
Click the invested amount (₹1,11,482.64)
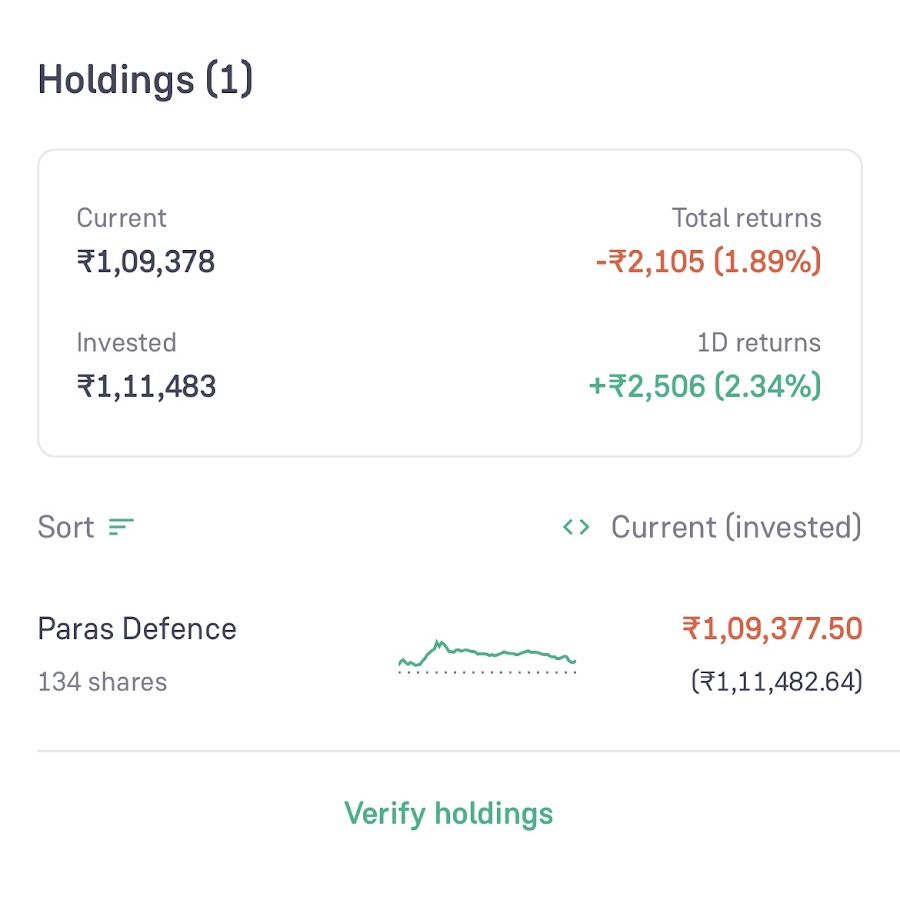point(776,682)
